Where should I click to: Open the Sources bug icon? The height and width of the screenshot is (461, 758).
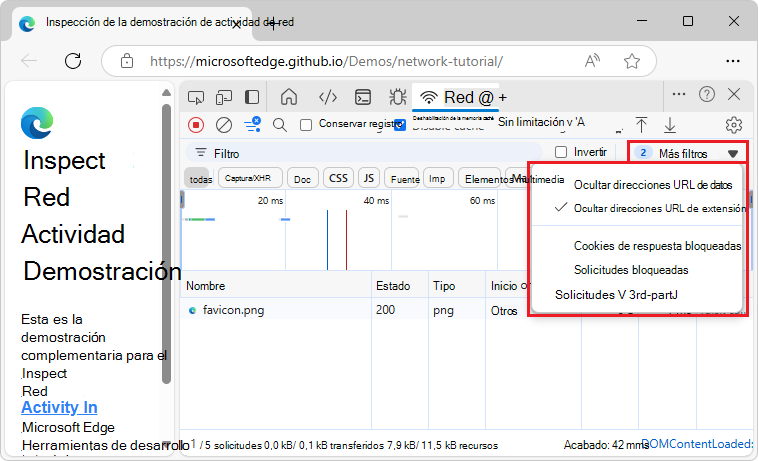397,97
